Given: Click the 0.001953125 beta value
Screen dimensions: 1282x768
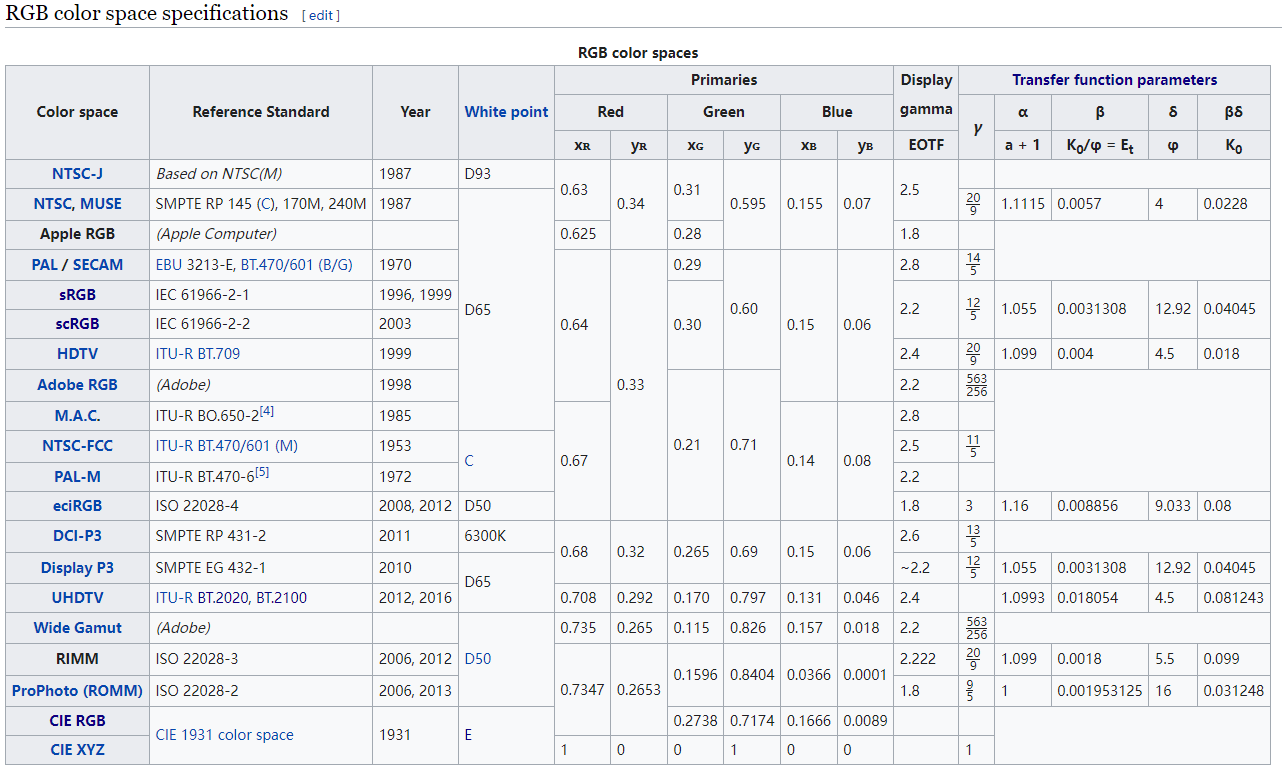Looking at the screenshot, I should pyautogui.click(x=1099, y=691).
